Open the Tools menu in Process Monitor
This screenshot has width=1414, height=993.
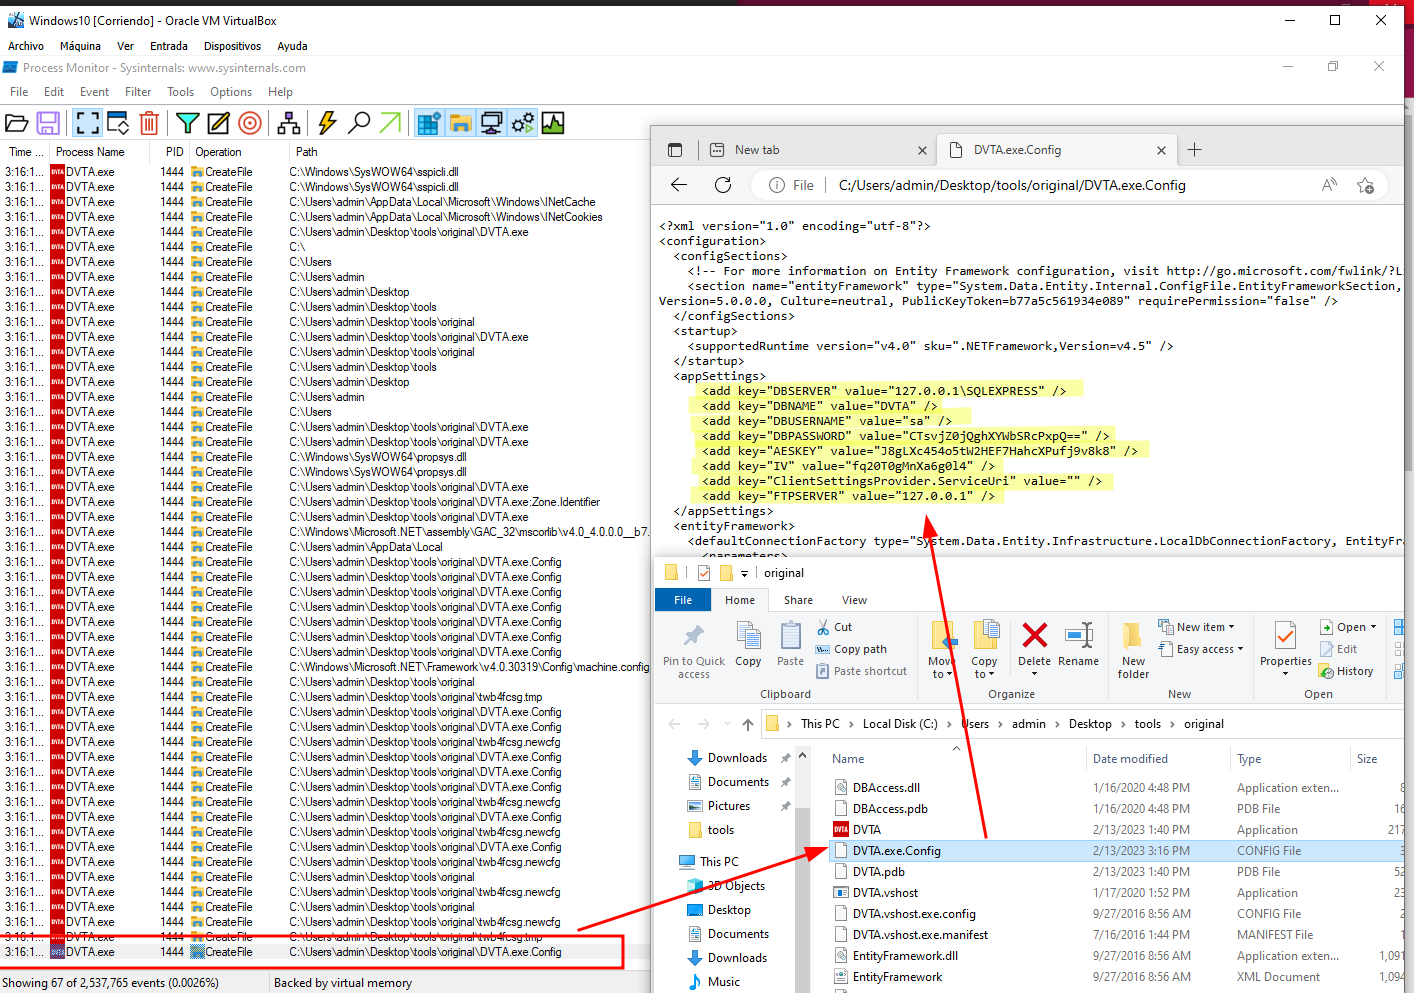(x=180, y=92)
